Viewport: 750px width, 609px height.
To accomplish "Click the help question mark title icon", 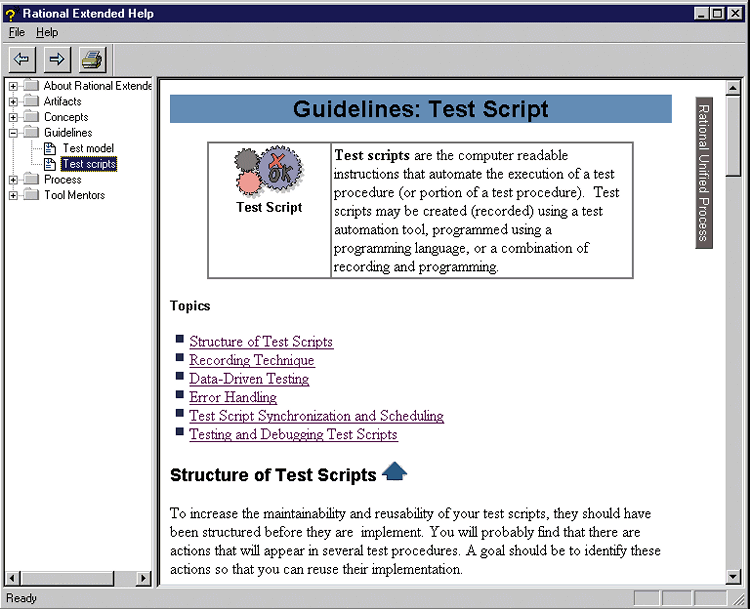I will click(x=11, y=14).
